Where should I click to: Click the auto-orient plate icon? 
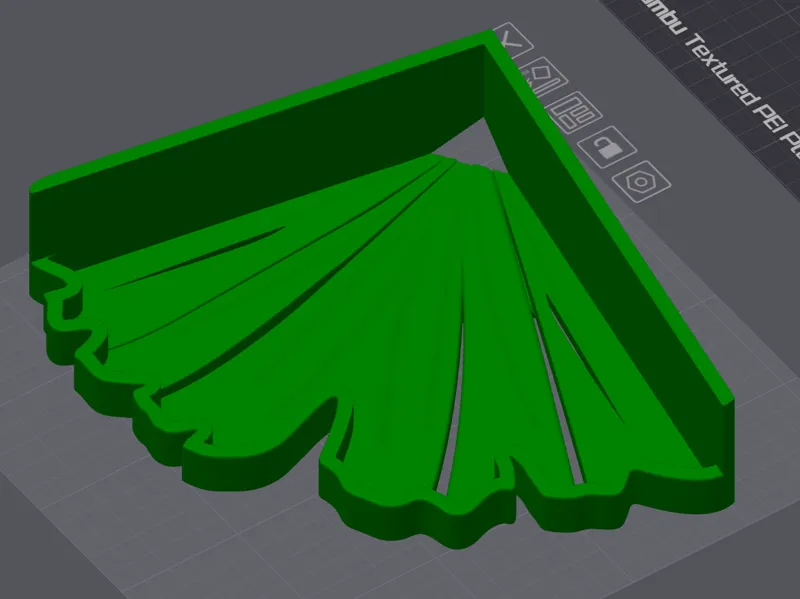544,78
